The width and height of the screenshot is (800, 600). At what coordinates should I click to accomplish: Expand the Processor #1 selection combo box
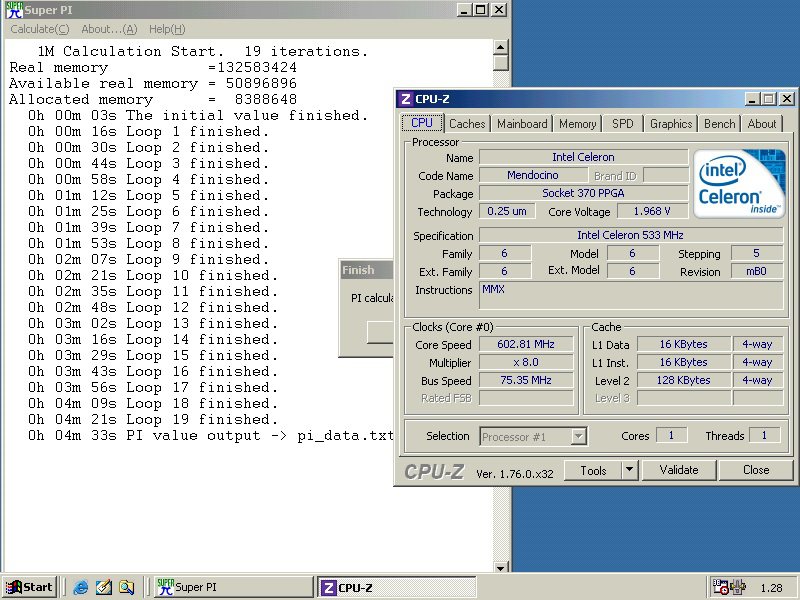[x=578, y=436]
